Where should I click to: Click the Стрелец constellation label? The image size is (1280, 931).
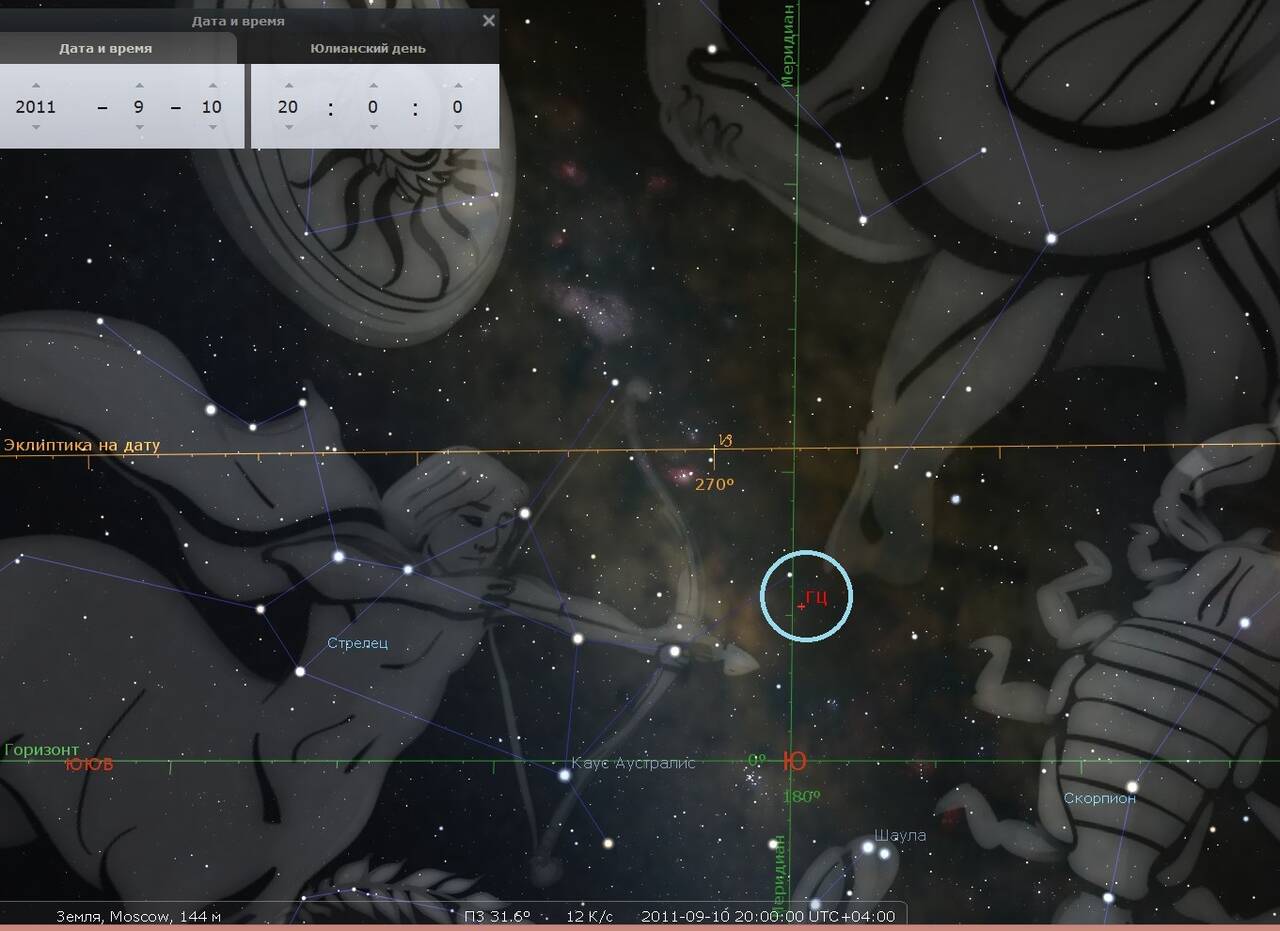coord(357,643)
